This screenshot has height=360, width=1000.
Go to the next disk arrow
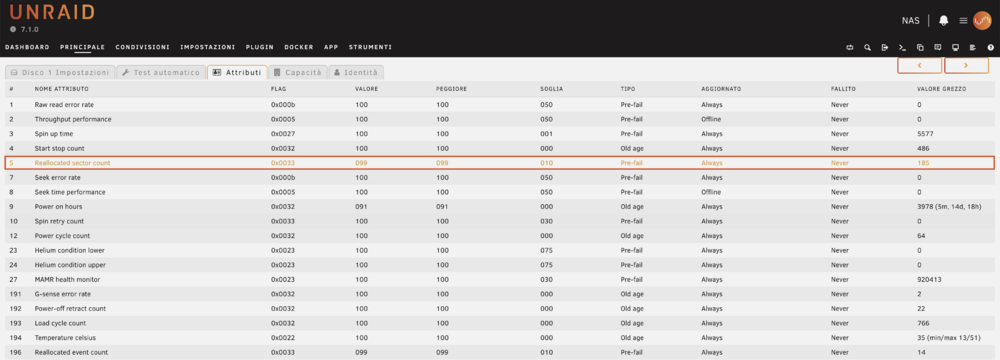966,65
